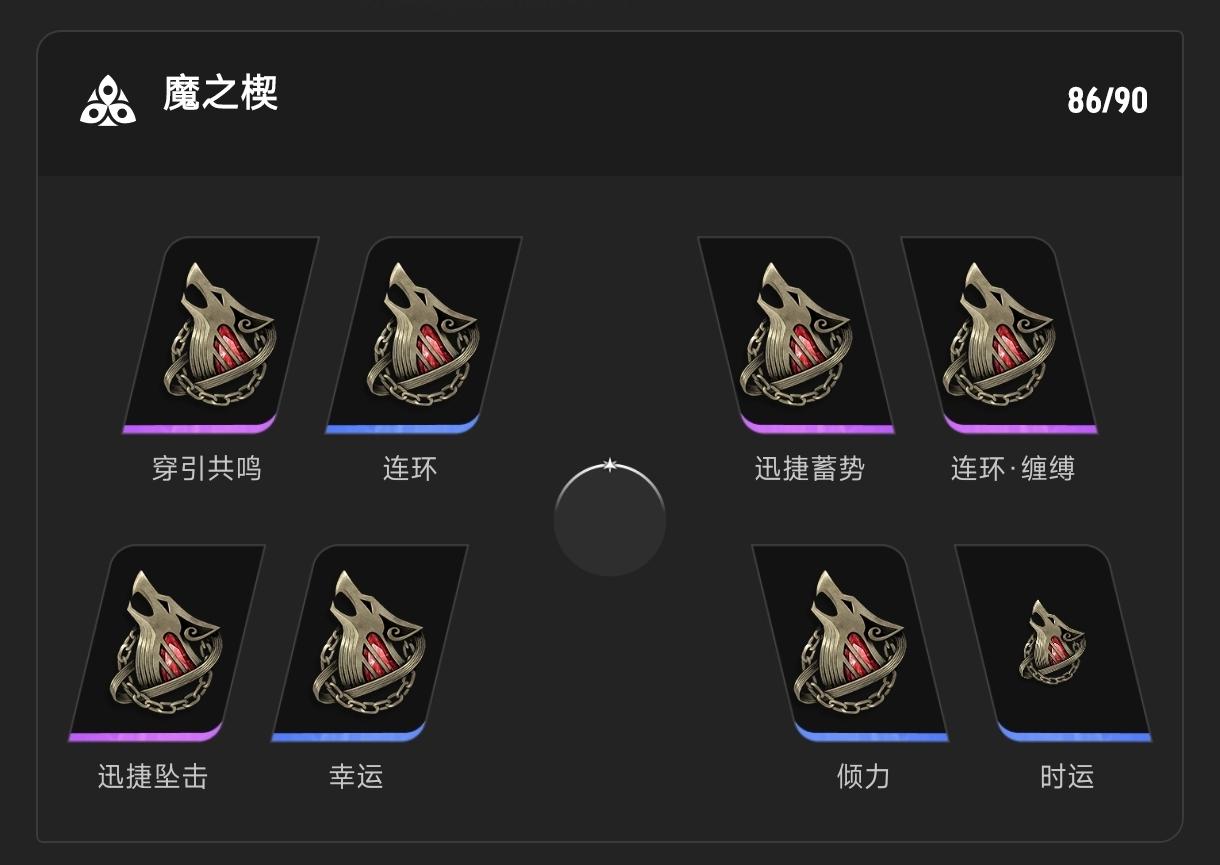Click the 穿引共鸣 text label
The image size is (1220, 865).
coord(207,469)
